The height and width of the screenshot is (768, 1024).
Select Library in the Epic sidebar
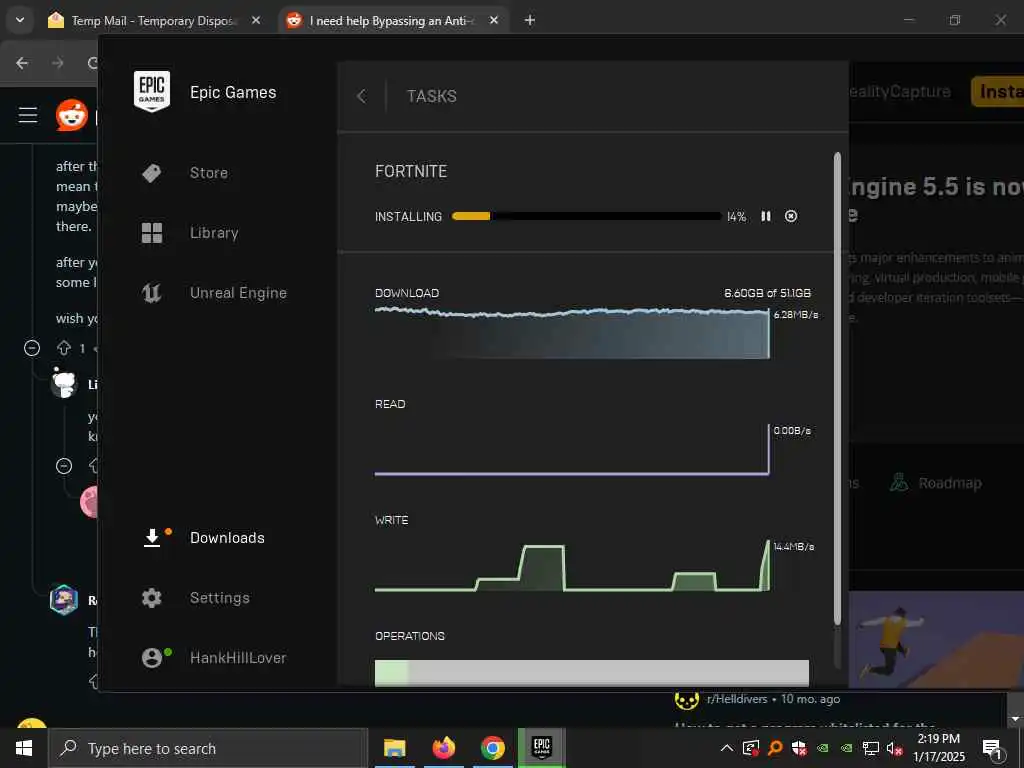pyautogui.click(x=214, y=233)
